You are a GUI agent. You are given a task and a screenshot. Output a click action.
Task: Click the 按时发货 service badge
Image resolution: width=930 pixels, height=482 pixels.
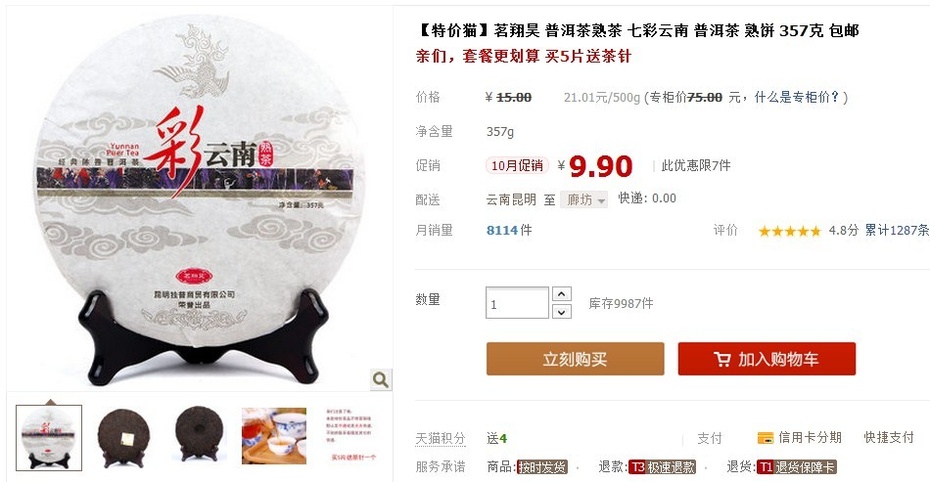pos(542,467)
